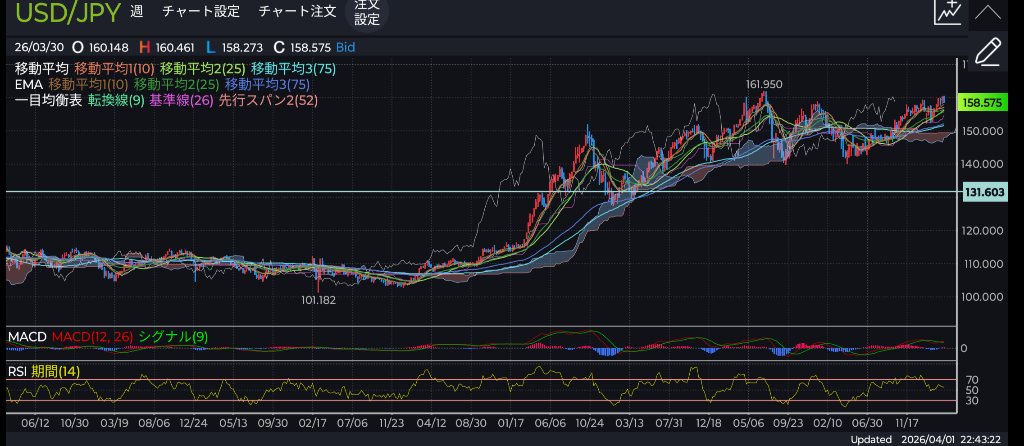Select the EMA indicator label
1024x446 pixels.
point(28,85)
